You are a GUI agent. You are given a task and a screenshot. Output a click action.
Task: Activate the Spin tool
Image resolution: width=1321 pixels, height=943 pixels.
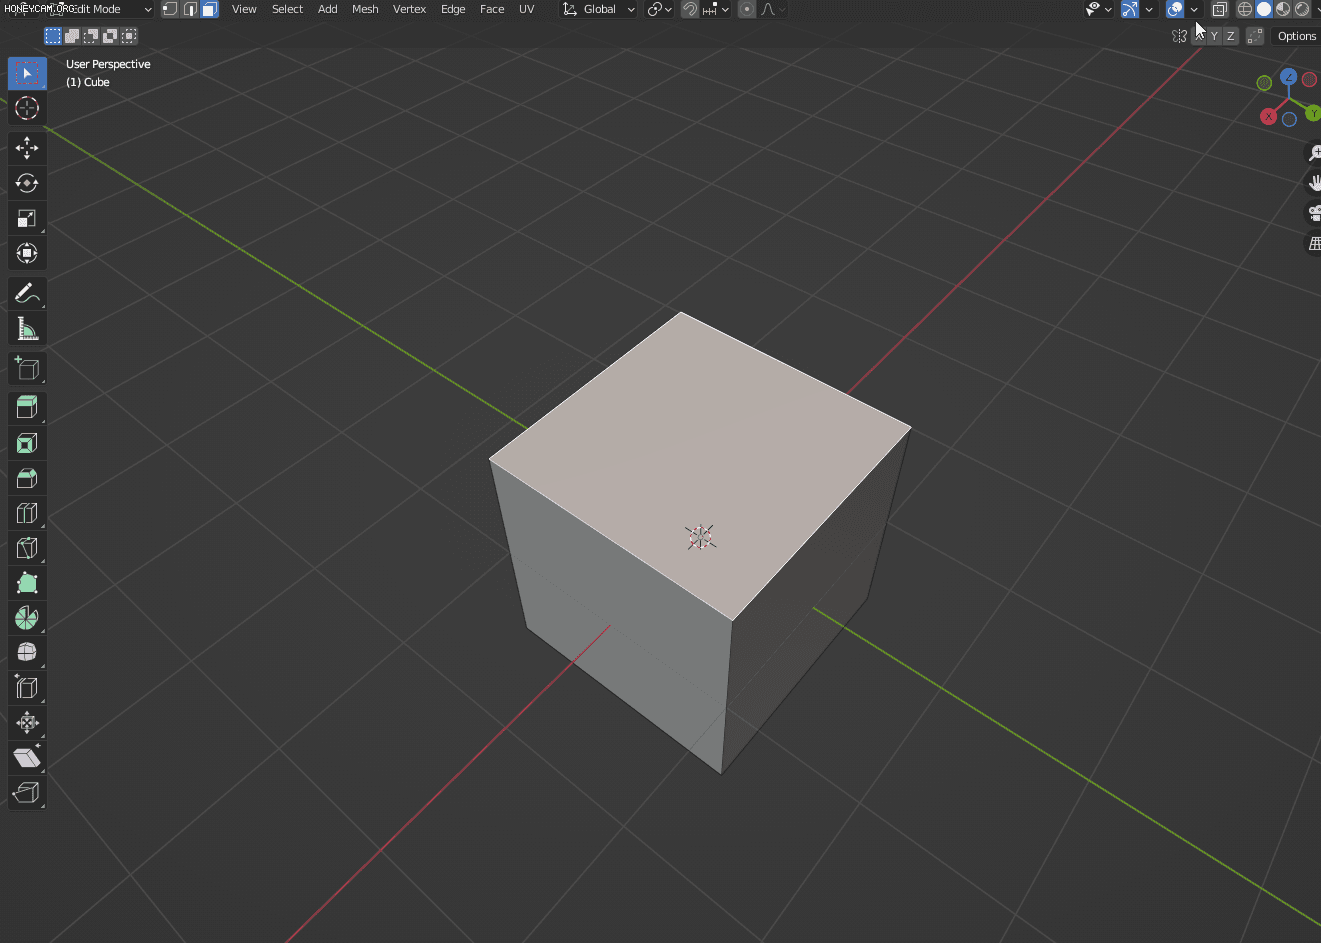27,618
